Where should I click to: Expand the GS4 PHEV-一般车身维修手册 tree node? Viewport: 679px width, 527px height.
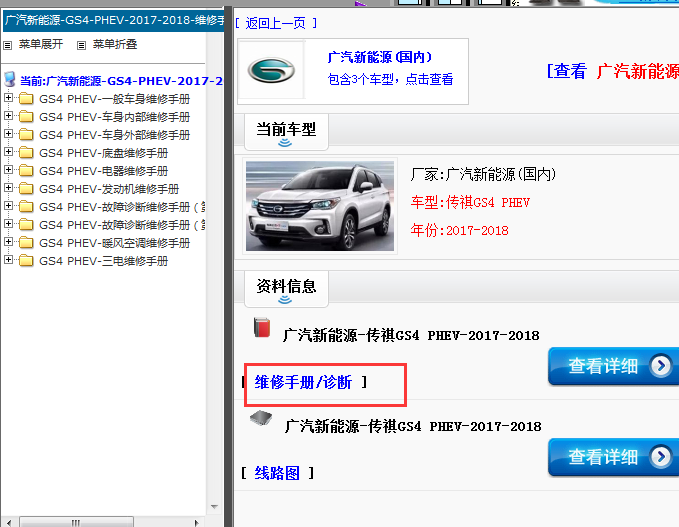point(8,98)
